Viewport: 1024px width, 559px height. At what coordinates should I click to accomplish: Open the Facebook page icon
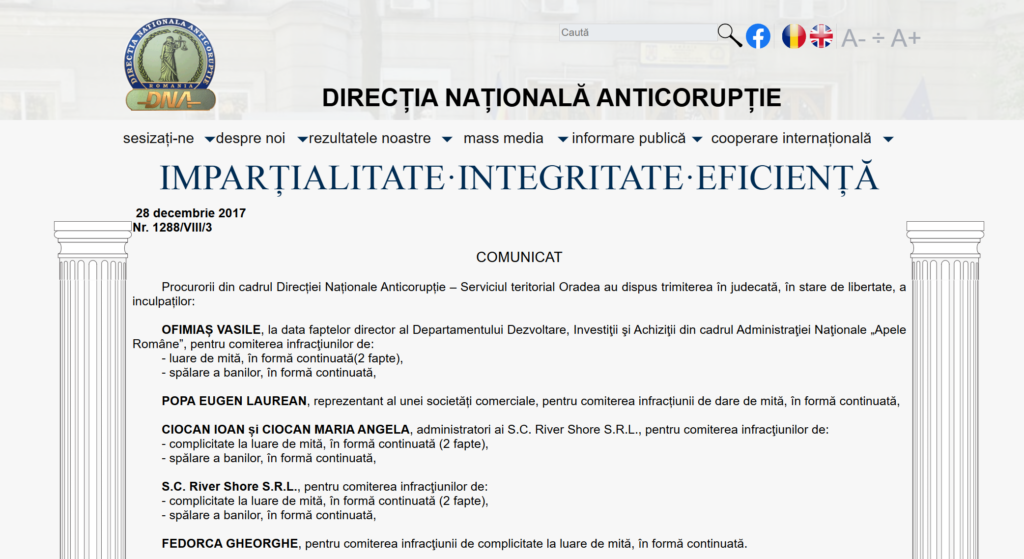pyautogui.click(x=758, y=36)
